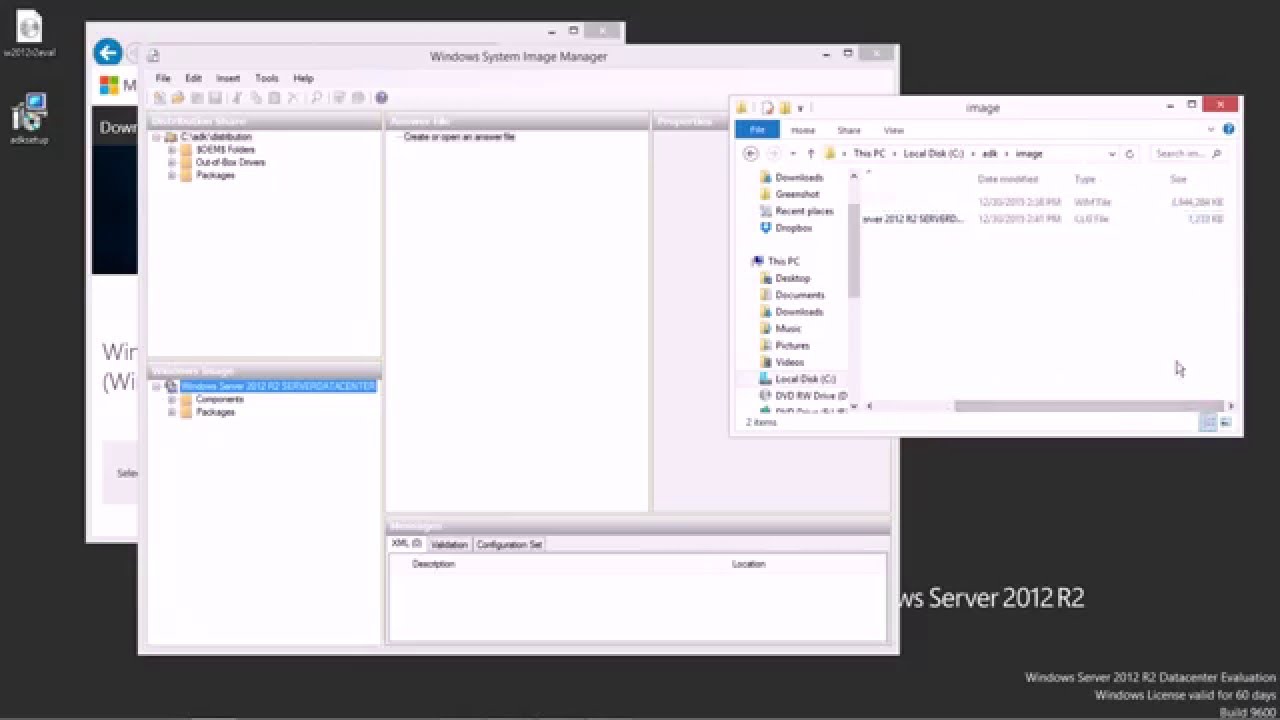1280x720 pixels.
Task: Select Windows Server 2012 R2 SERVERDATACENTER image node
Action: [x=278, y=386]
